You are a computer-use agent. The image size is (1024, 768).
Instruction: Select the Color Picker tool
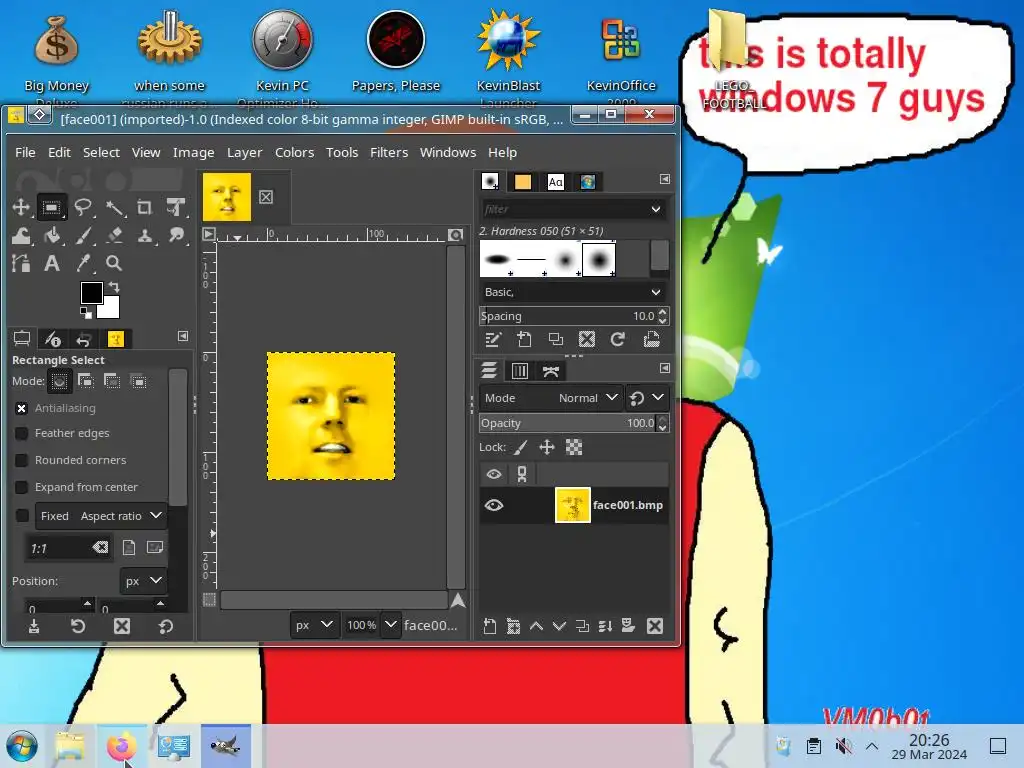tap(83, 263)
